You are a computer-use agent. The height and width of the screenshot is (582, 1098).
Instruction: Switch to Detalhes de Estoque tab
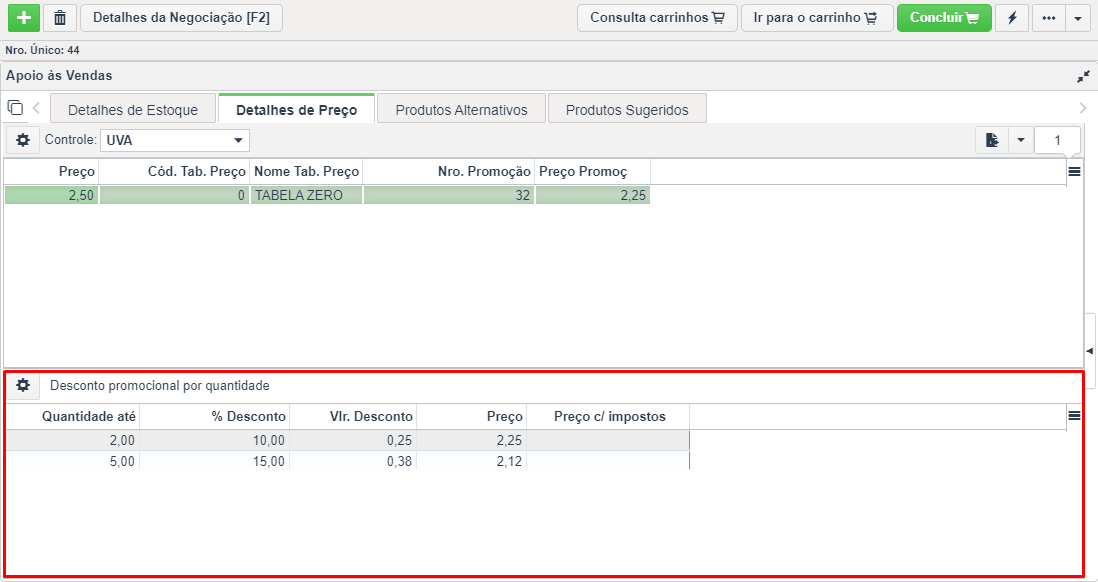click(x=133, y=109)
